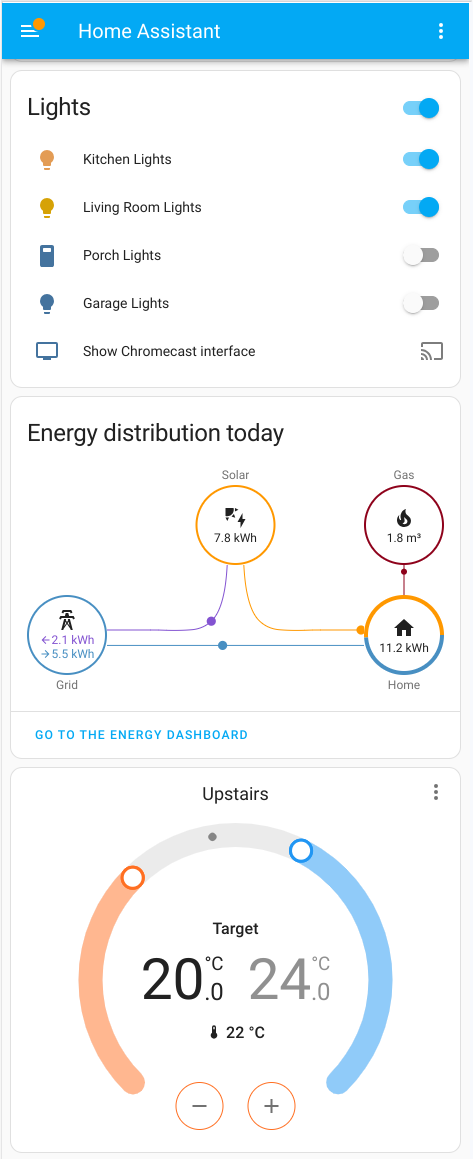Turn off Living Room Lights switch
The image size is (473, 1159).
[421, 207]
